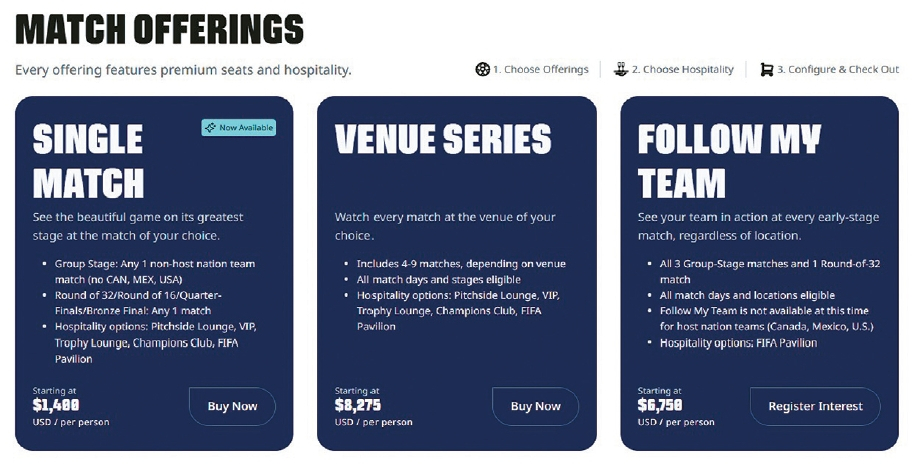Go to the 'Choose Hospitality' step label
This screenshot has height=464, width=916.
(683, 70)
